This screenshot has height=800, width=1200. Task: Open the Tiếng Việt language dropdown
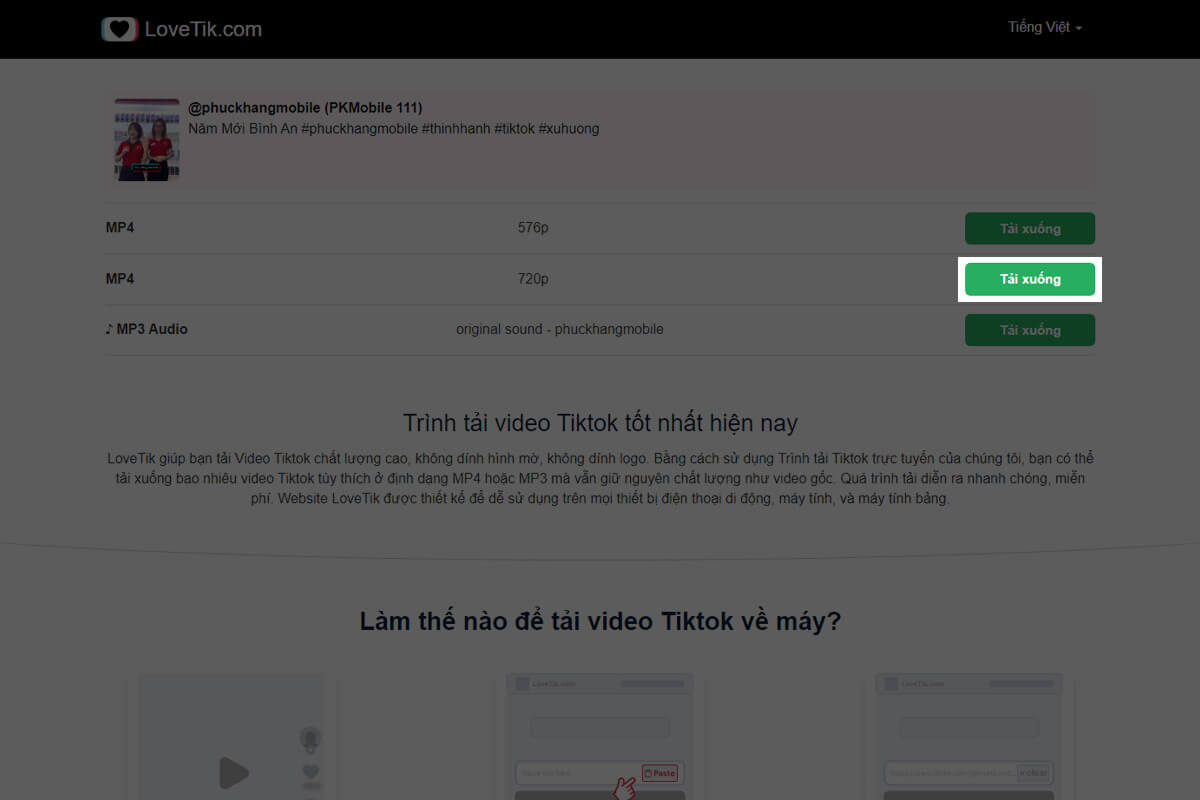pos(1044,27)
